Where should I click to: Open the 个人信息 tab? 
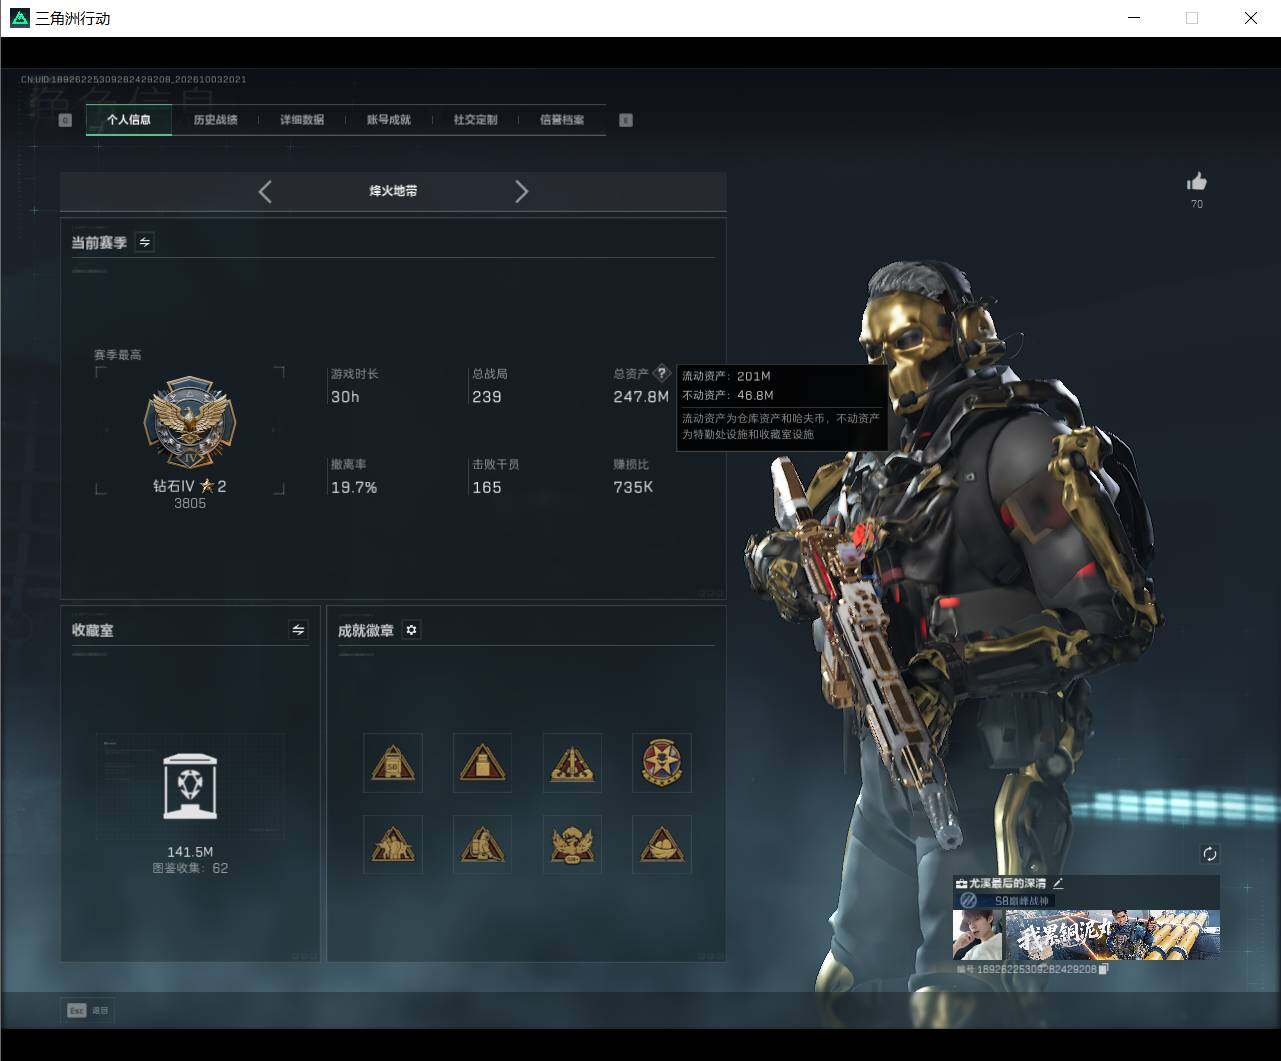click(x=129, y=120)
